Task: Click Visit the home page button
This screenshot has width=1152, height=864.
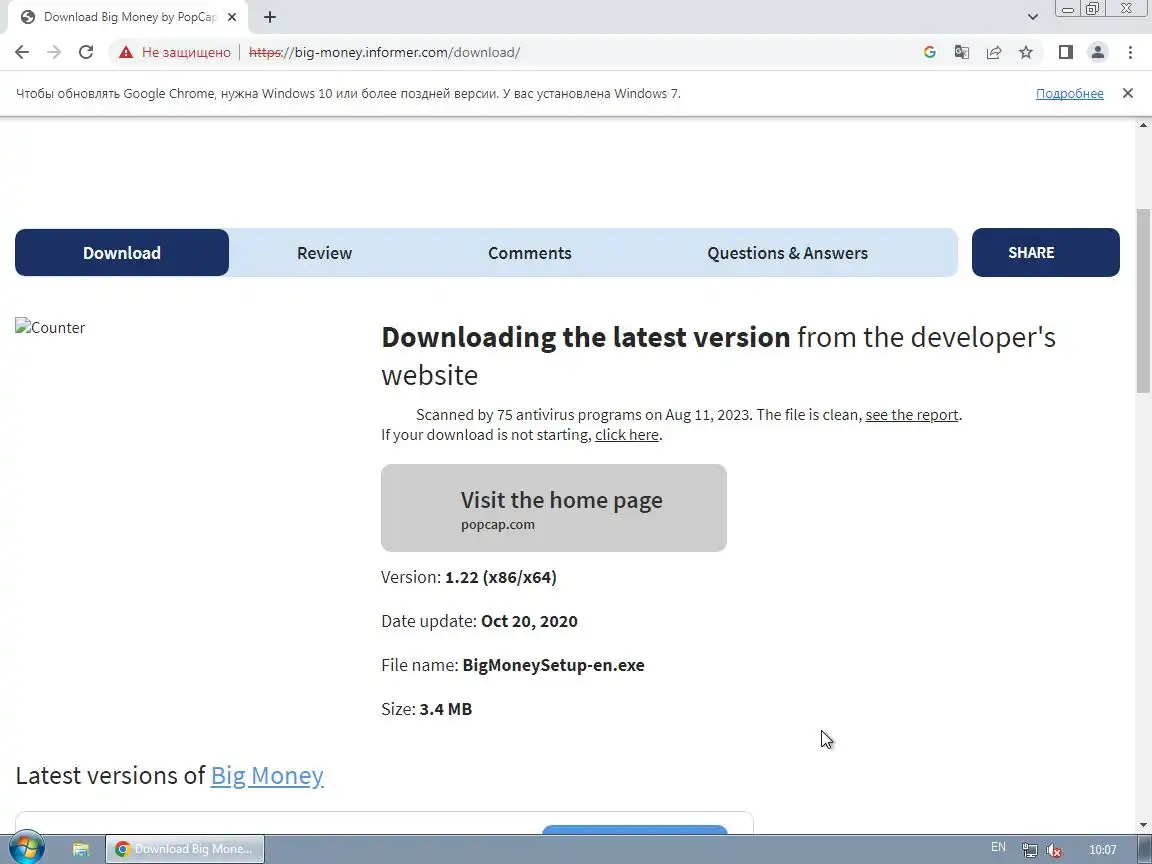Action: [554, 508]
